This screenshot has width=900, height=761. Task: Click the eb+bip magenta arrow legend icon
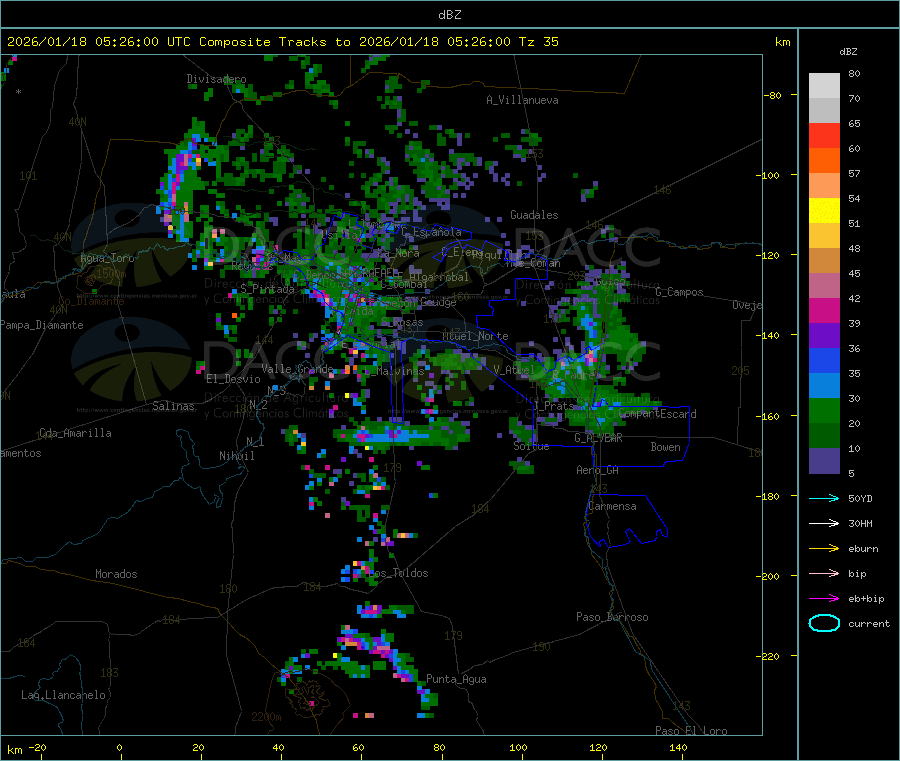click(824, 599)
